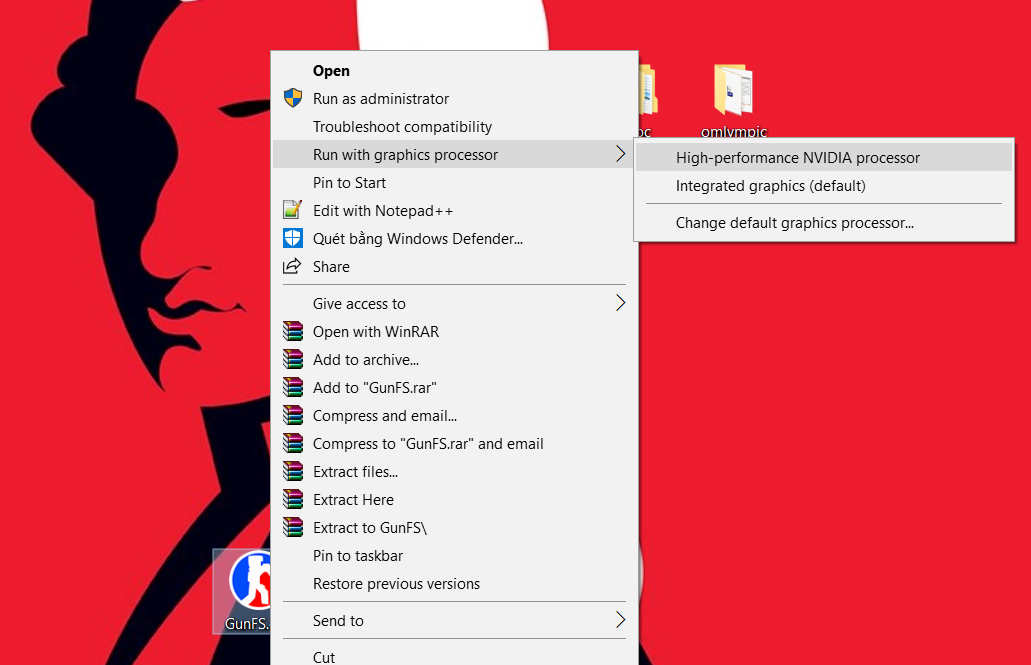Click the Notepad++ icon in context menu
The height and width of the screenshot is (665, 1031).
pyautogui.click(x=292, y=210)
